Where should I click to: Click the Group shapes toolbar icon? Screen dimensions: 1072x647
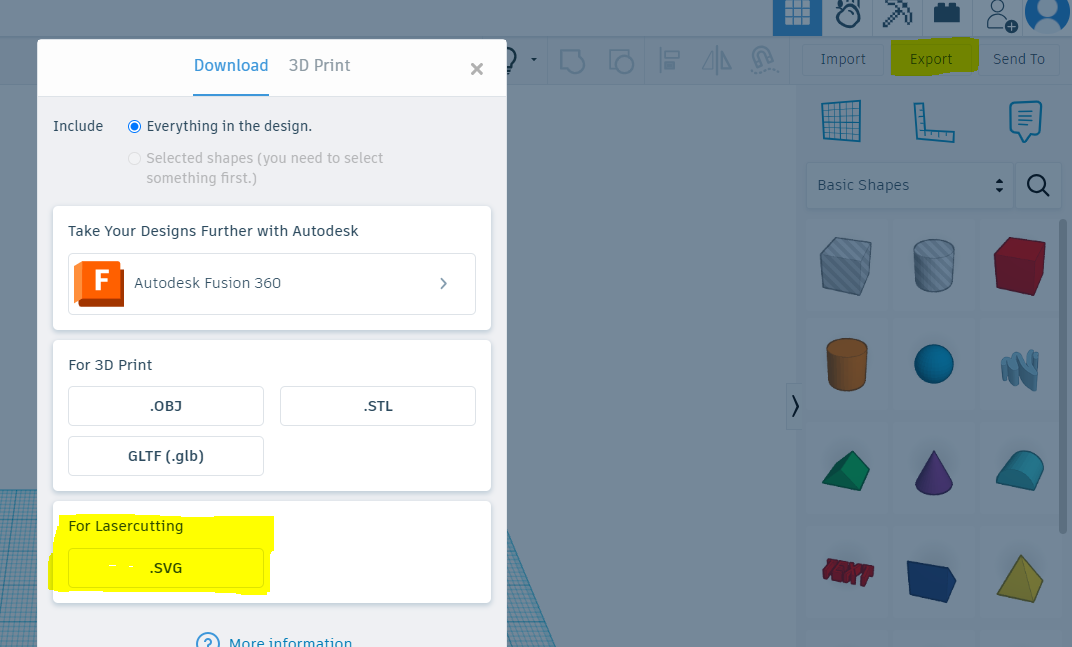click(573, 61)
